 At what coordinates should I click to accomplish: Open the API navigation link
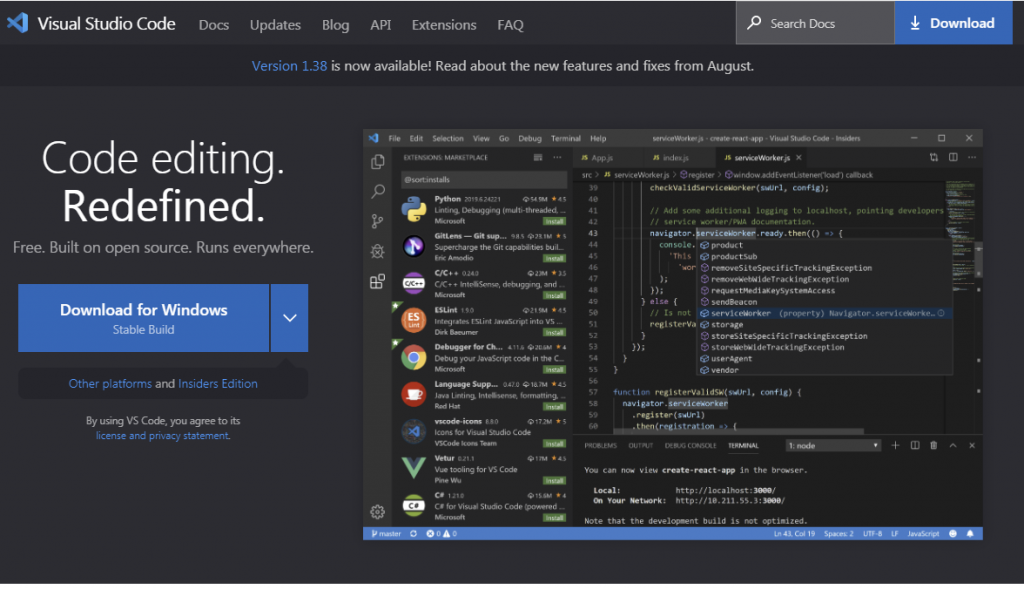click(380, 25)
